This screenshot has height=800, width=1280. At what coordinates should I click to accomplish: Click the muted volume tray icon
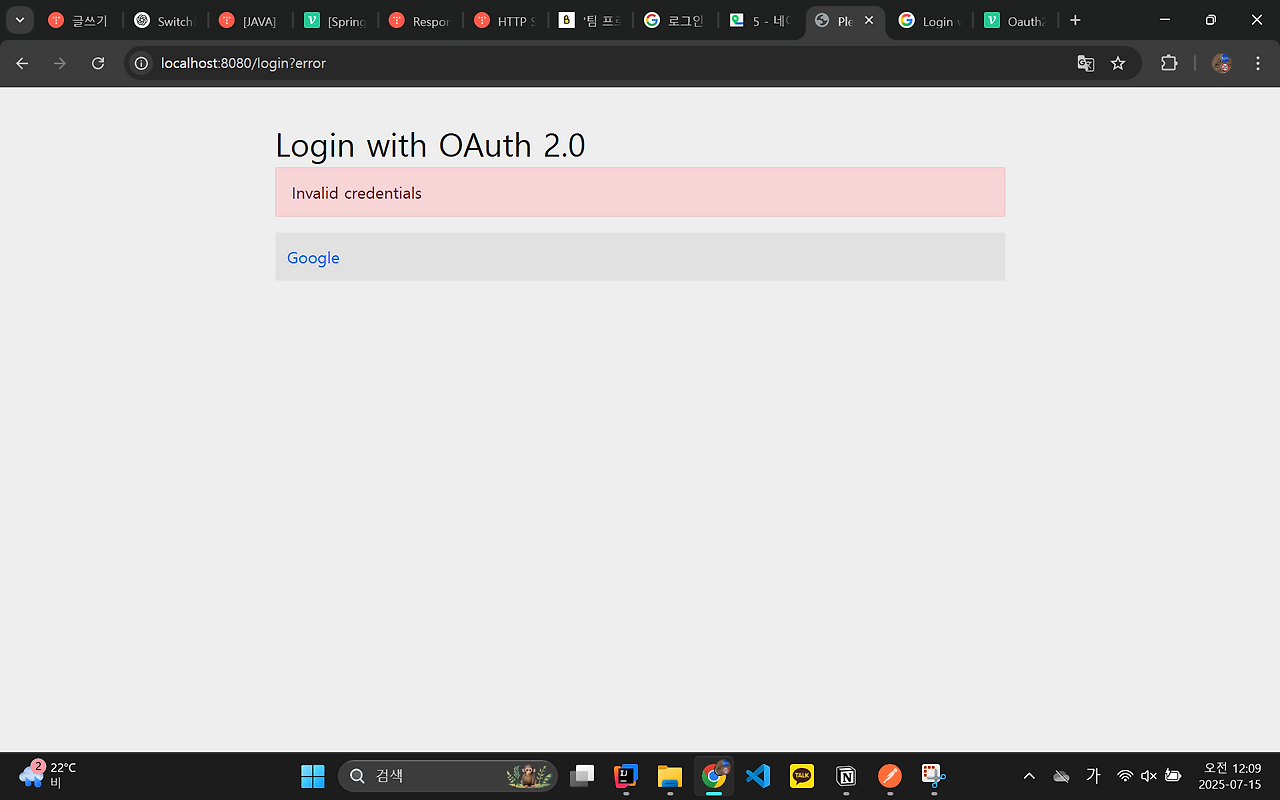tap(1149, 776)
